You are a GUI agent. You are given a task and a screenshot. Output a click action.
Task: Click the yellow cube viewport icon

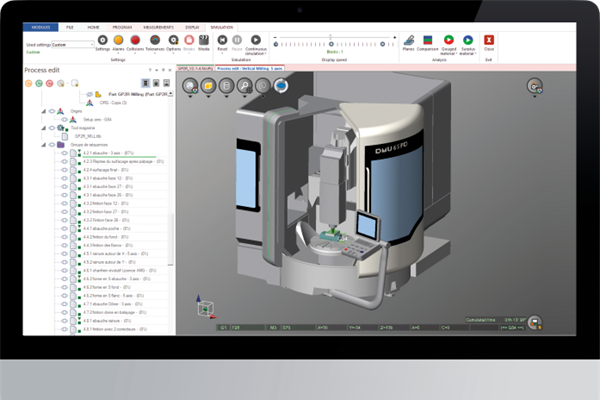pyautogui.click(x=208, y=86)
